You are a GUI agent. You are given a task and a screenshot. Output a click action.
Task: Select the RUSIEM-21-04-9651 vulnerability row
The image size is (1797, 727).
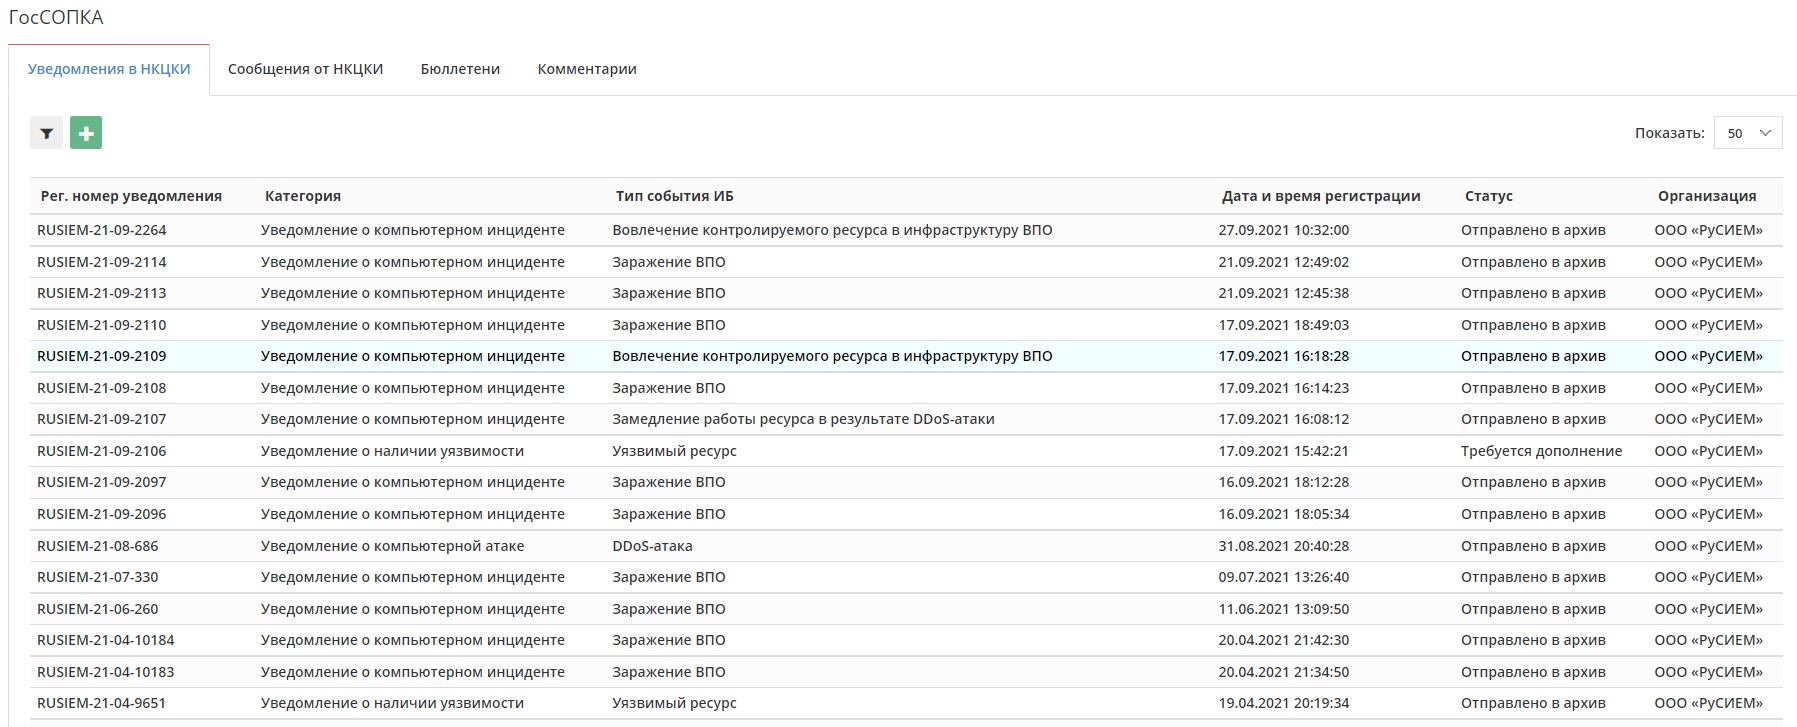click(102, 703)
